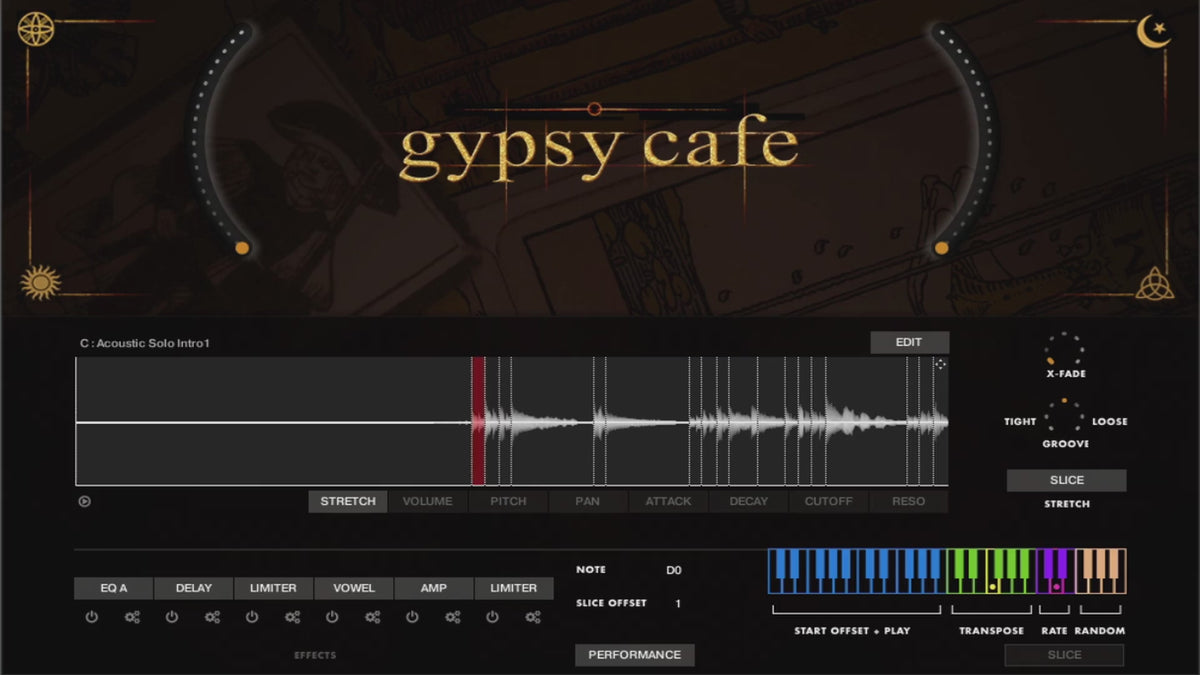Open the VOWEL effect settings gear icon
The height and width of the screenshot is (675, 1200).
pos(372,617)
